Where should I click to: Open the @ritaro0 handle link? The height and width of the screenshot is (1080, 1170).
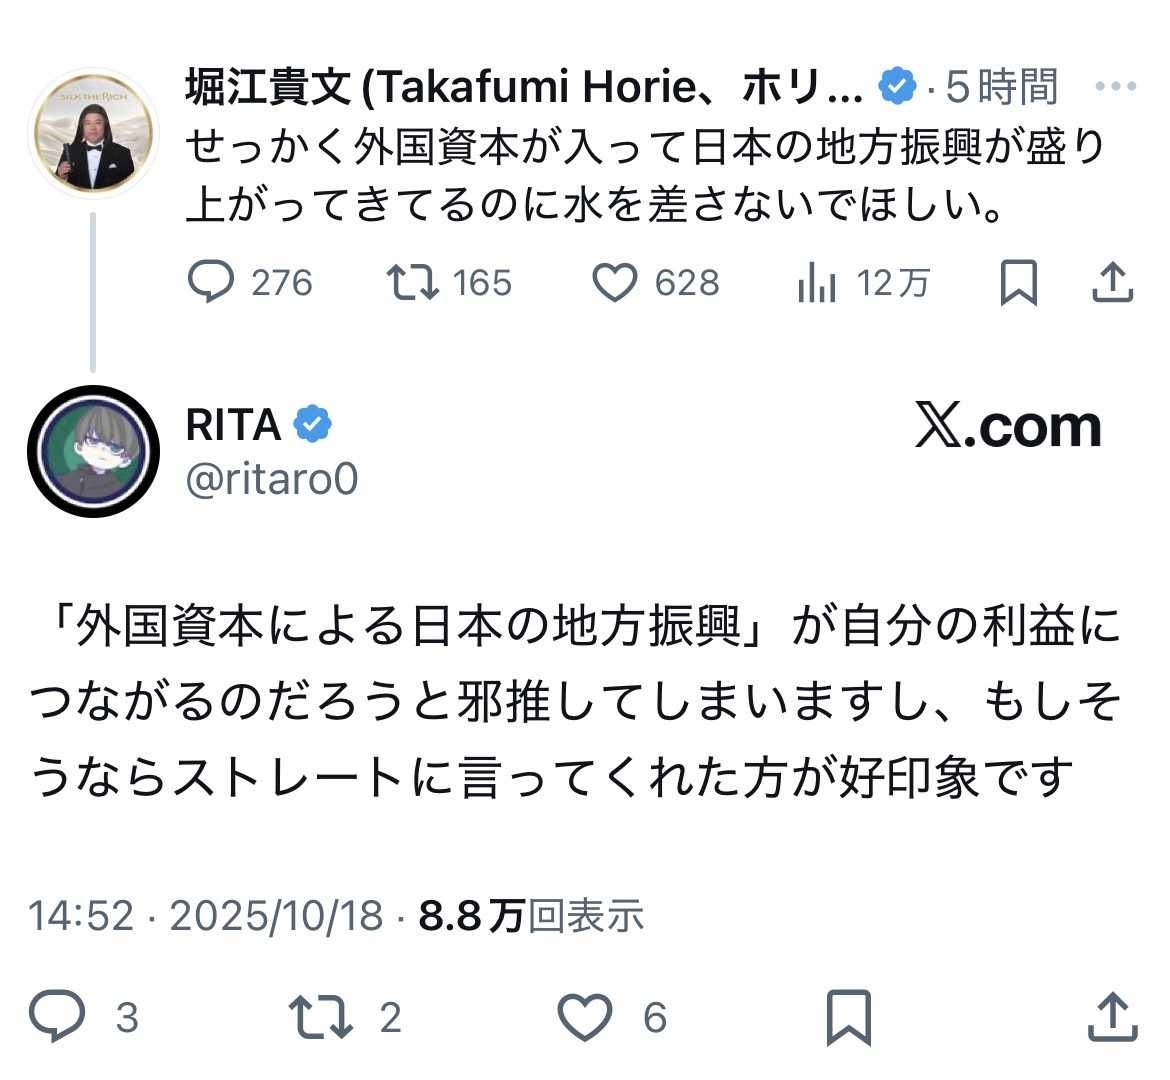[x=272, y=479]
